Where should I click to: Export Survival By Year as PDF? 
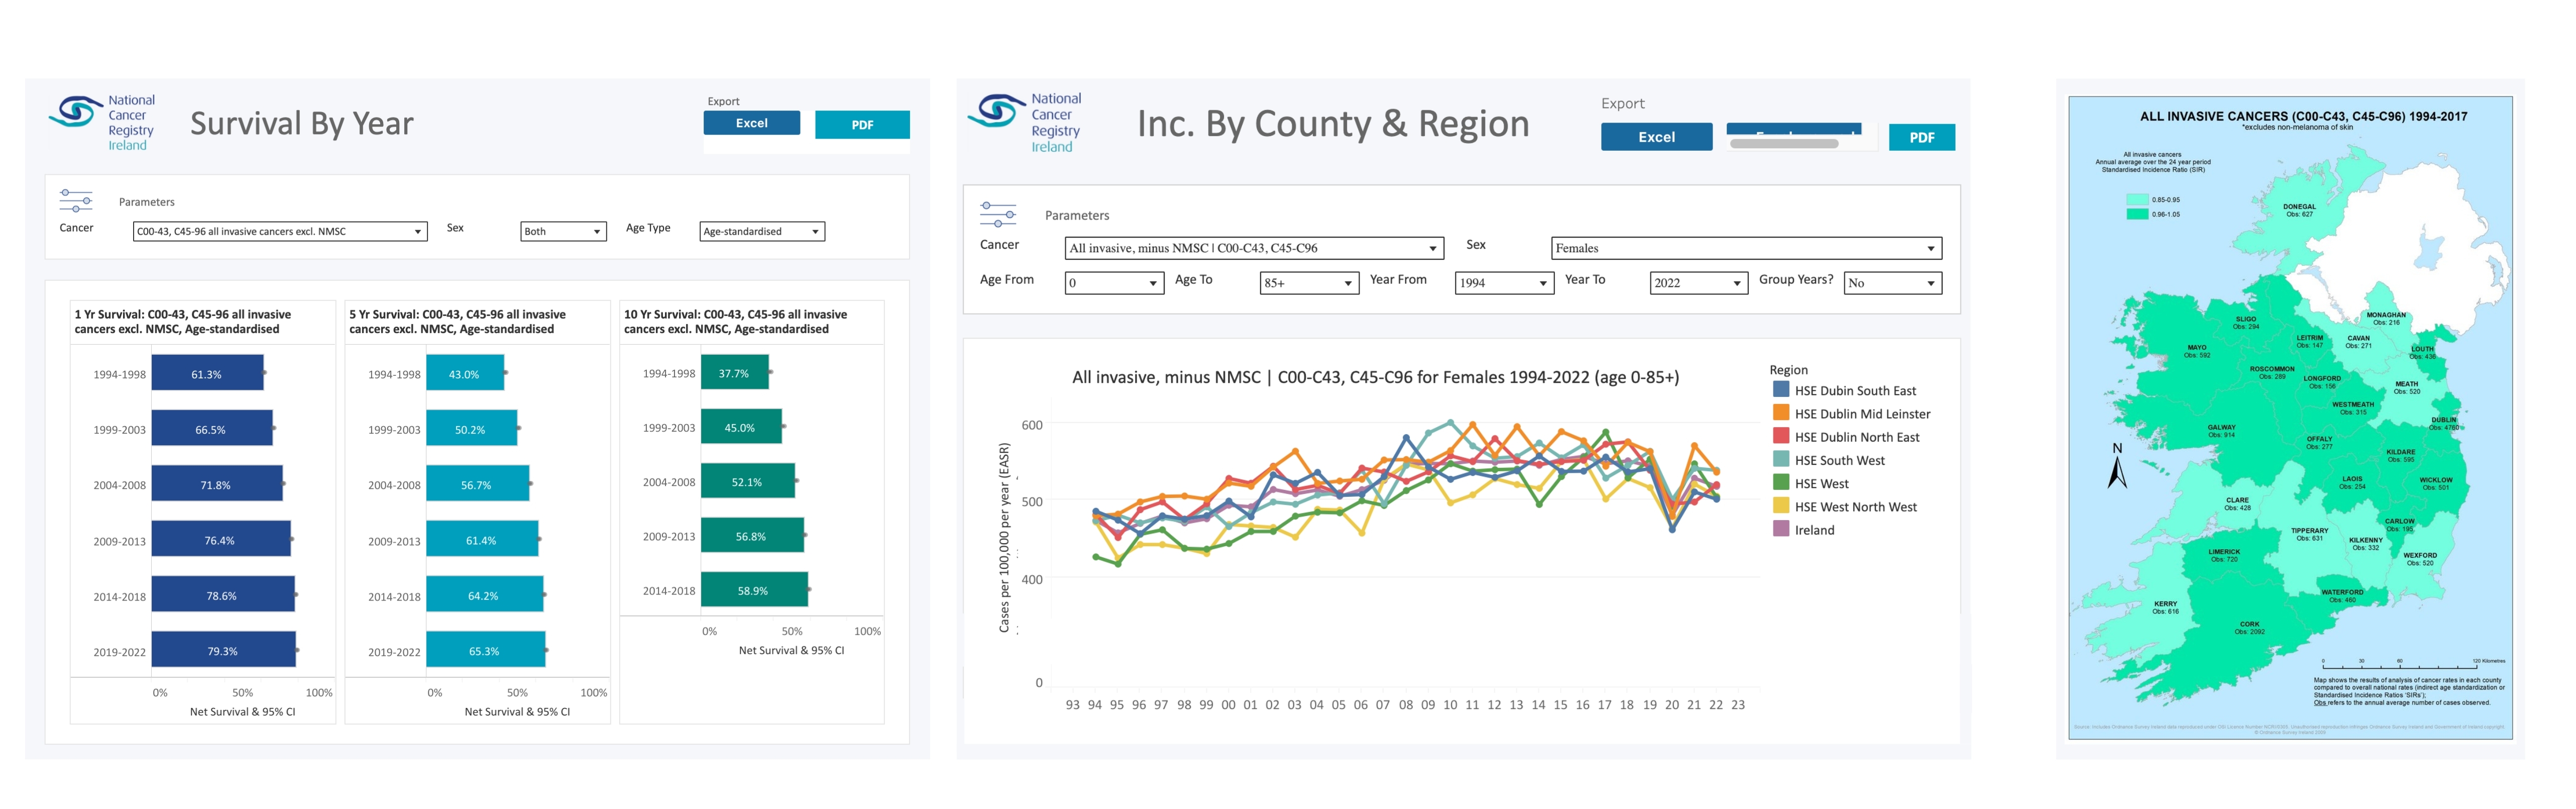pos(862,125)
